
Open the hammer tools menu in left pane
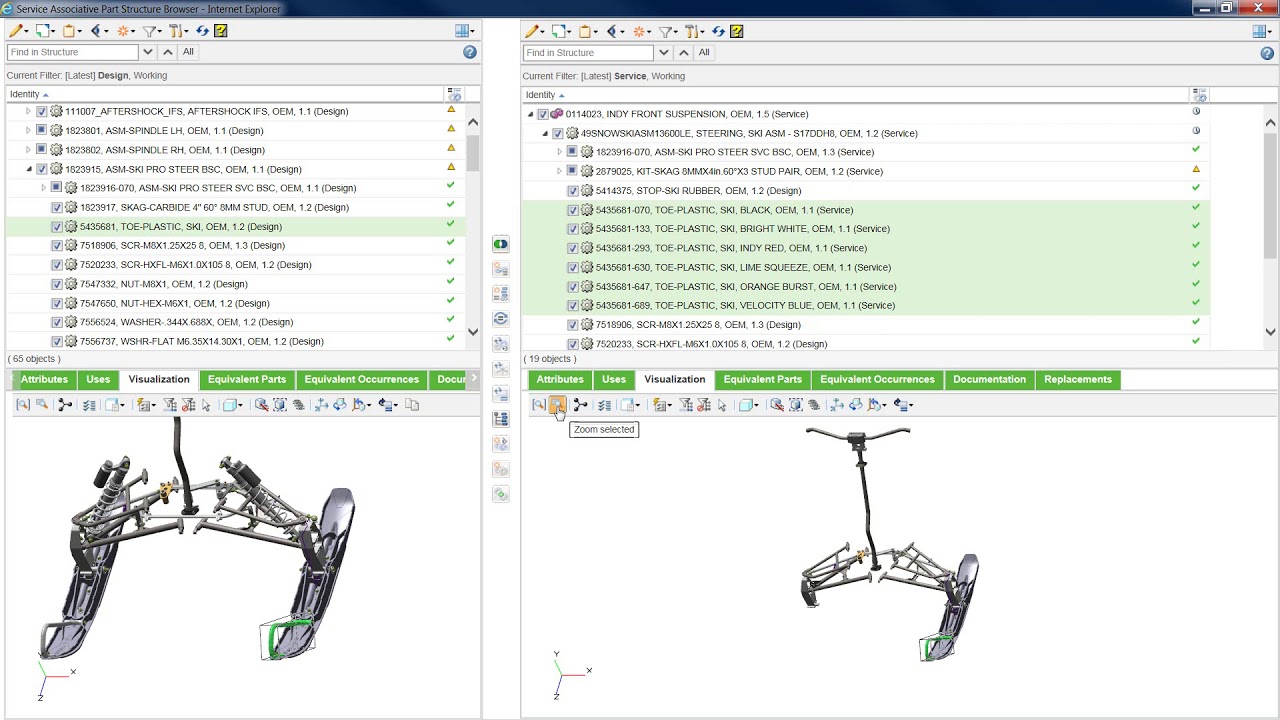[178, 31]
